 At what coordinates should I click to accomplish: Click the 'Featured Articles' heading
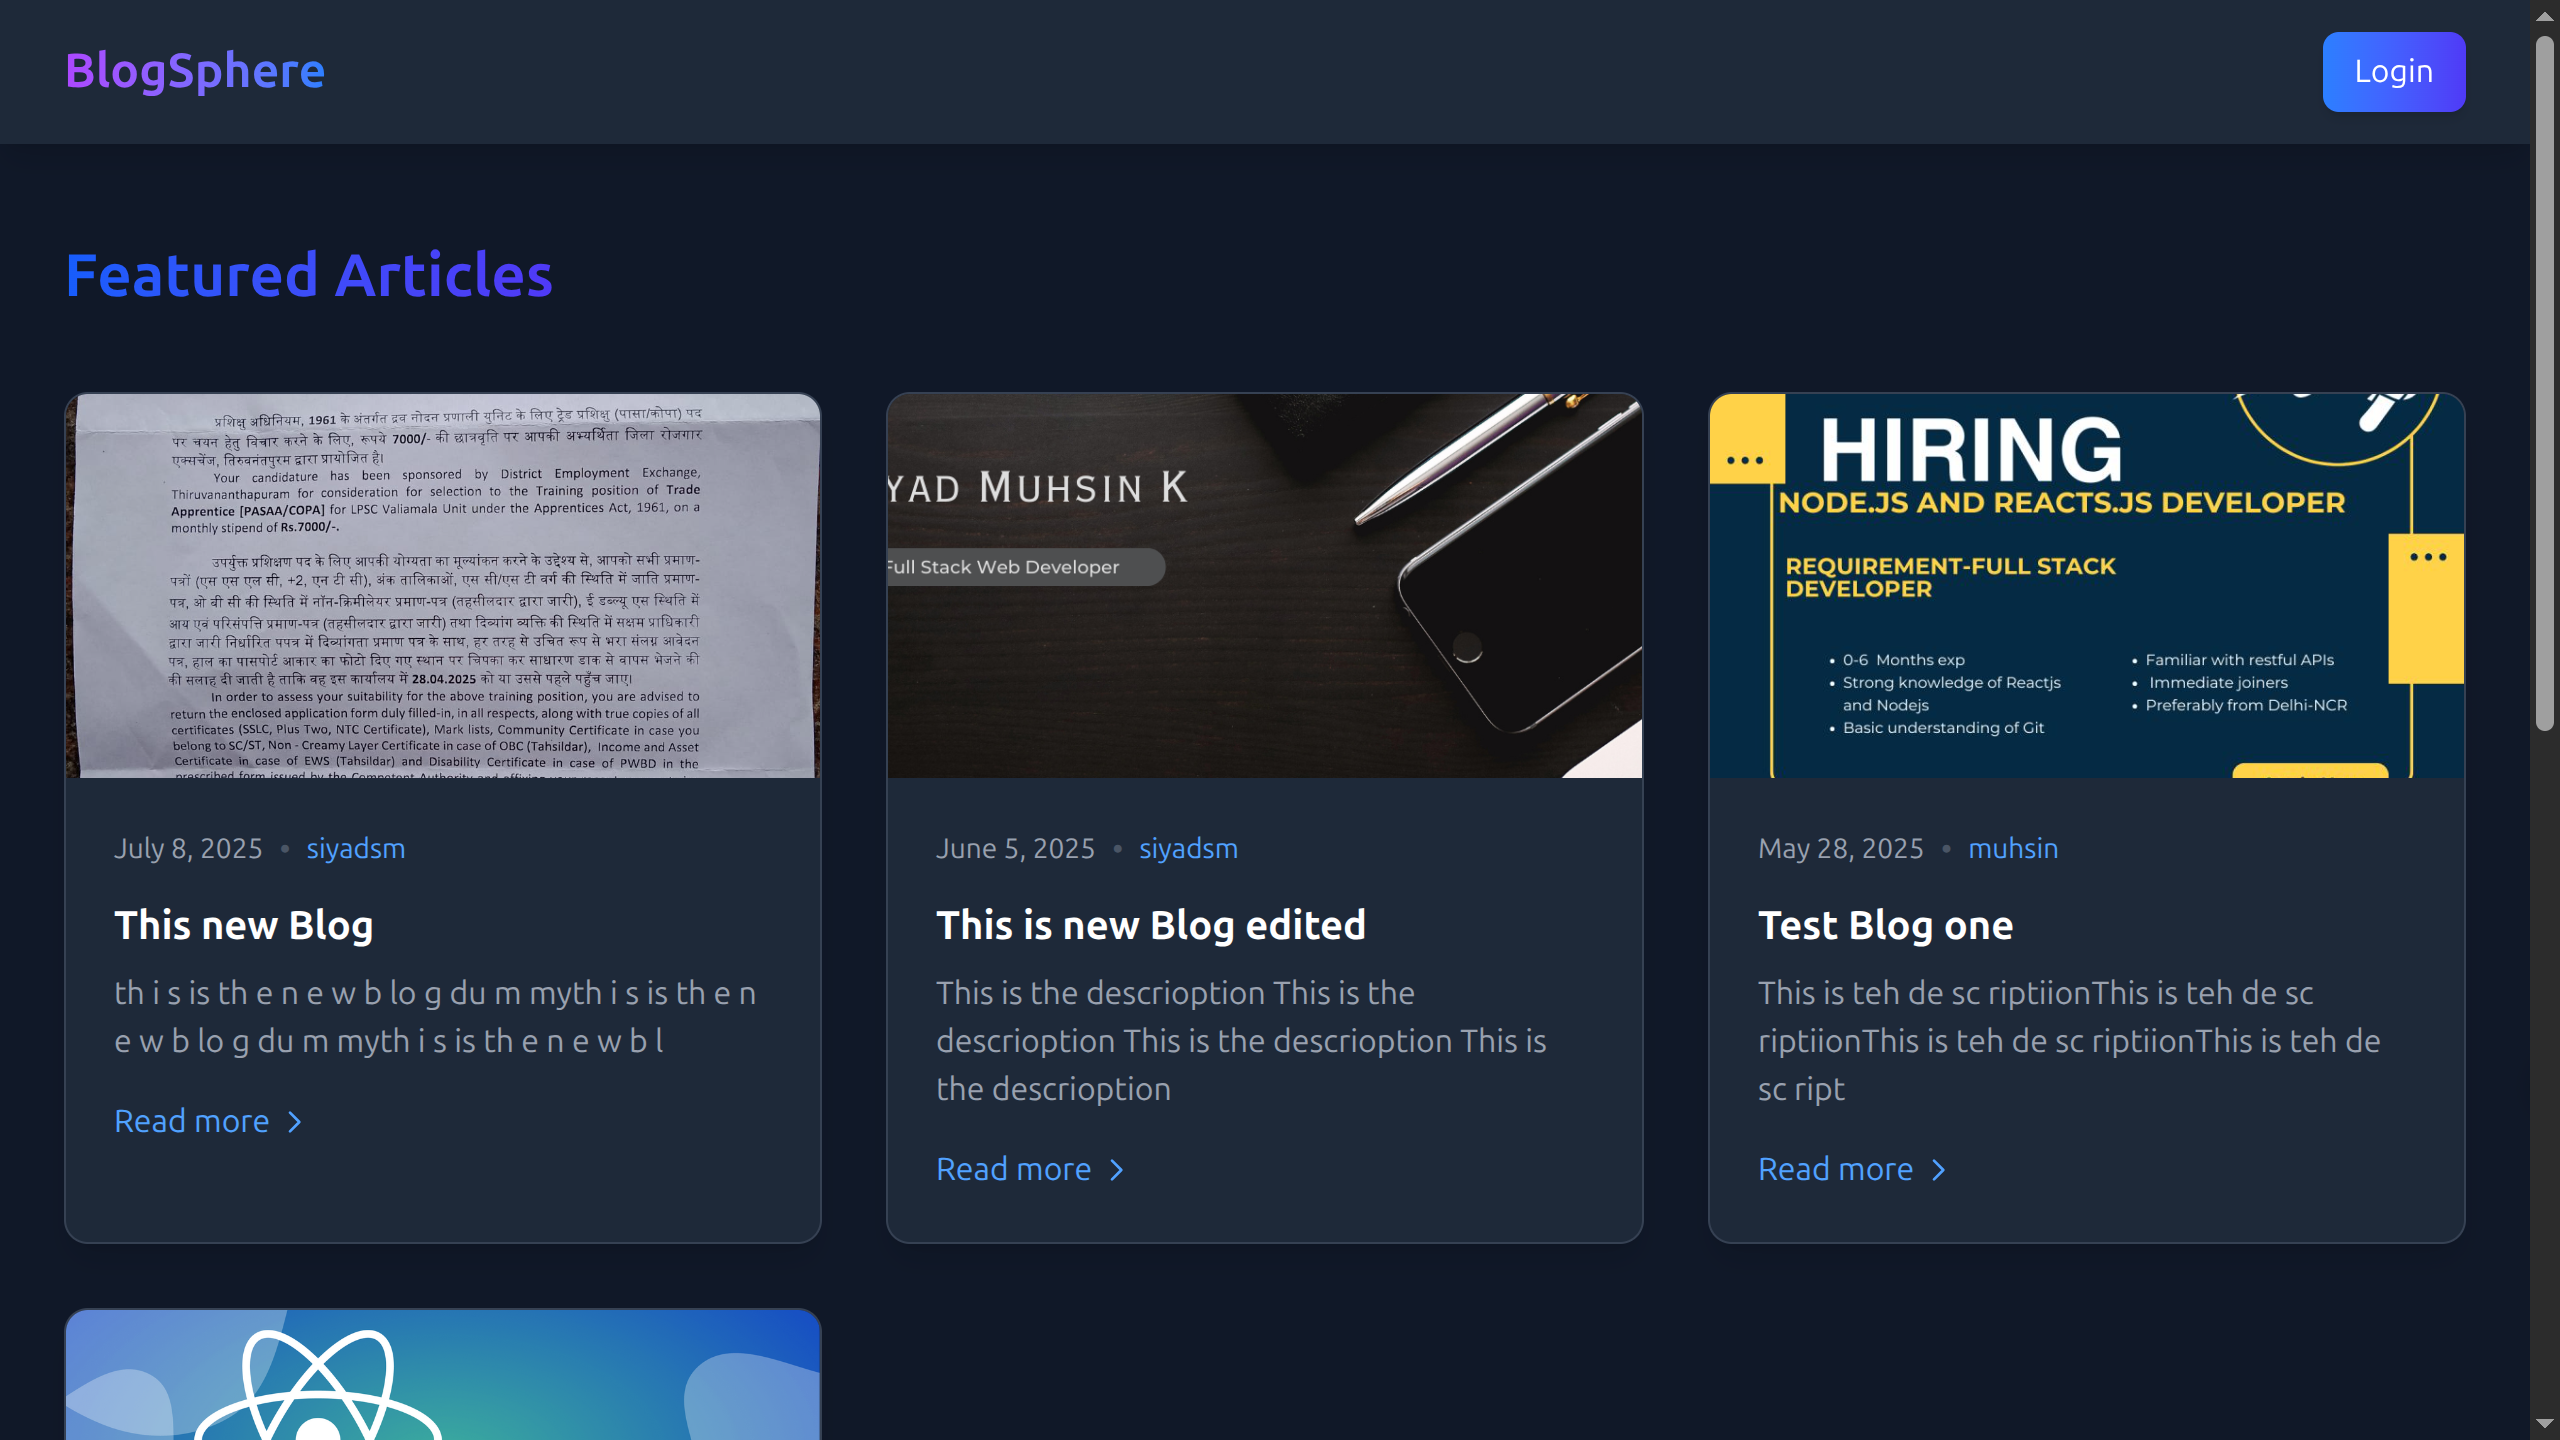(x=309, y=275)
